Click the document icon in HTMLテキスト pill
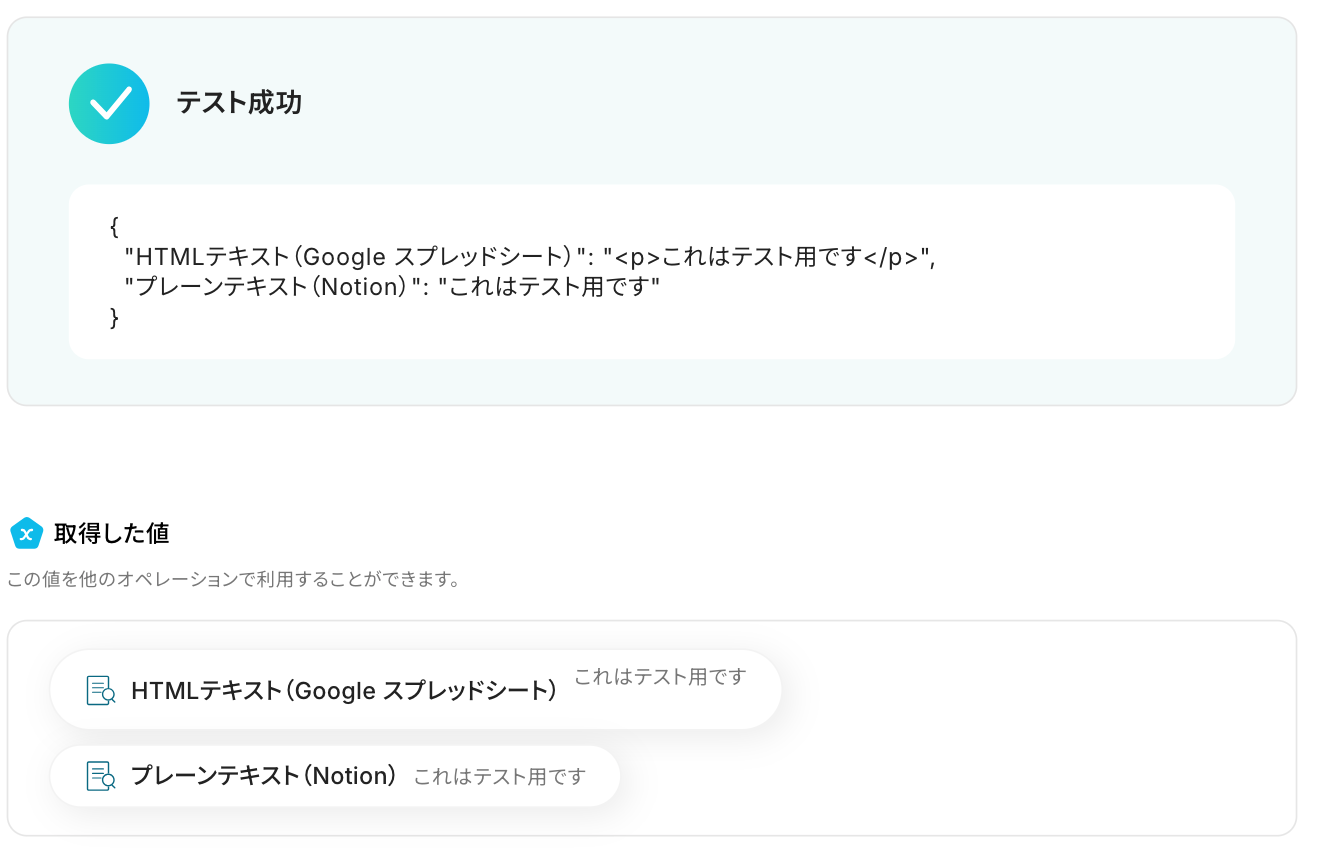 pyautogui.click(x=101, y=691)
